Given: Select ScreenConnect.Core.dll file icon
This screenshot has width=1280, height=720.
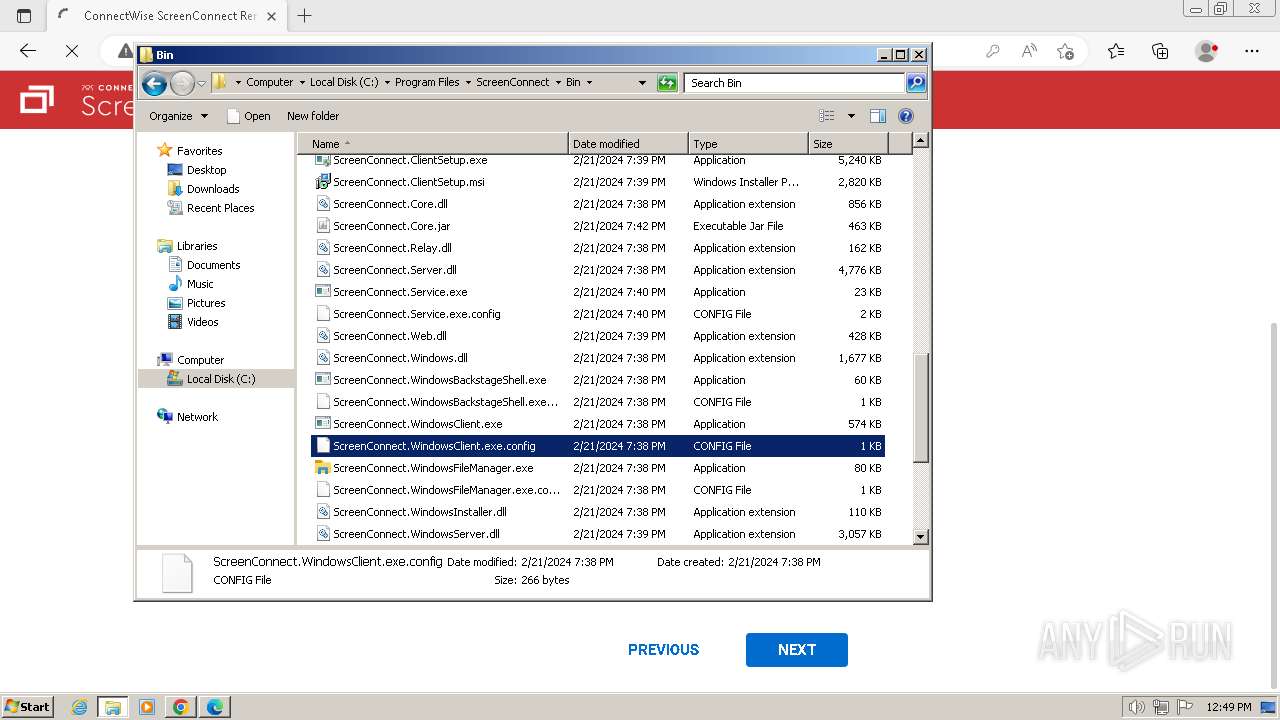Looking at the screenshot, I should pyautogui.click(x=323, y=204).
